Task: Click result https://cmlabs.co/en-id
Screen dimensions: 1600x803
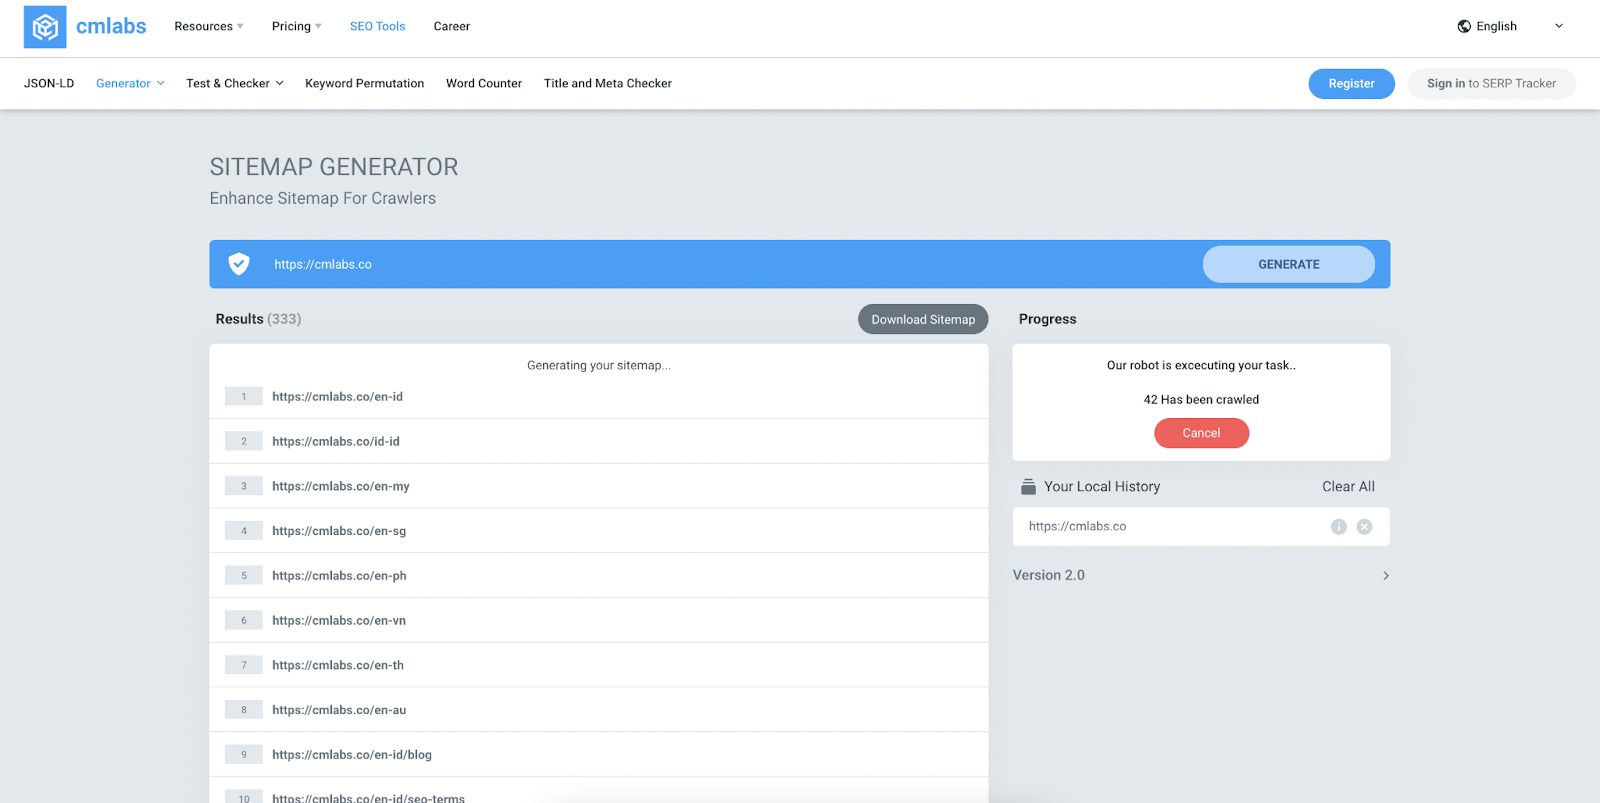Action: (338, 397)
